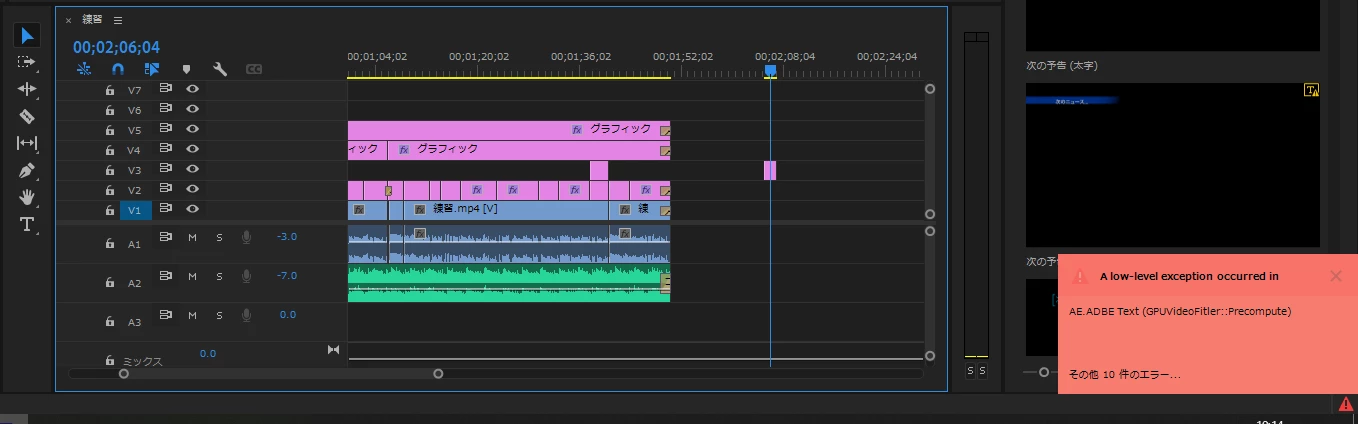Select the small pink clip on V3 at playhead
The height and width of the screenshot is (424, 1358).
pos(770,170)
